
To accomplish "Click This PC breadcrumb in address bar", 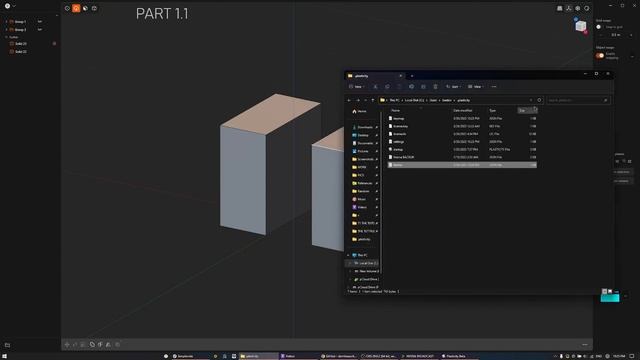I will (394, 100).
